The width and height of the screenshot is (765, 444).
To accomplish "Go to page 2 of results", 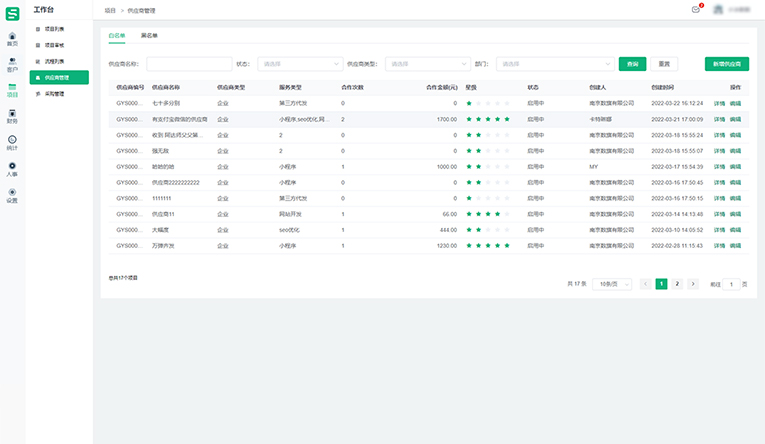I will coord(677,284).
